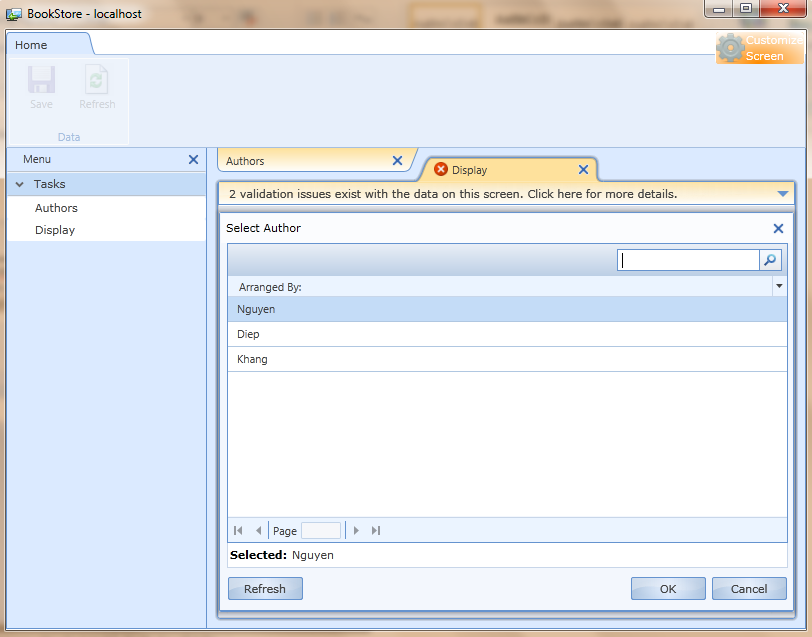Go to previous page arrow
Viewport: 812px width, 637px height.
pyautogui.click(x=259, y=531)
